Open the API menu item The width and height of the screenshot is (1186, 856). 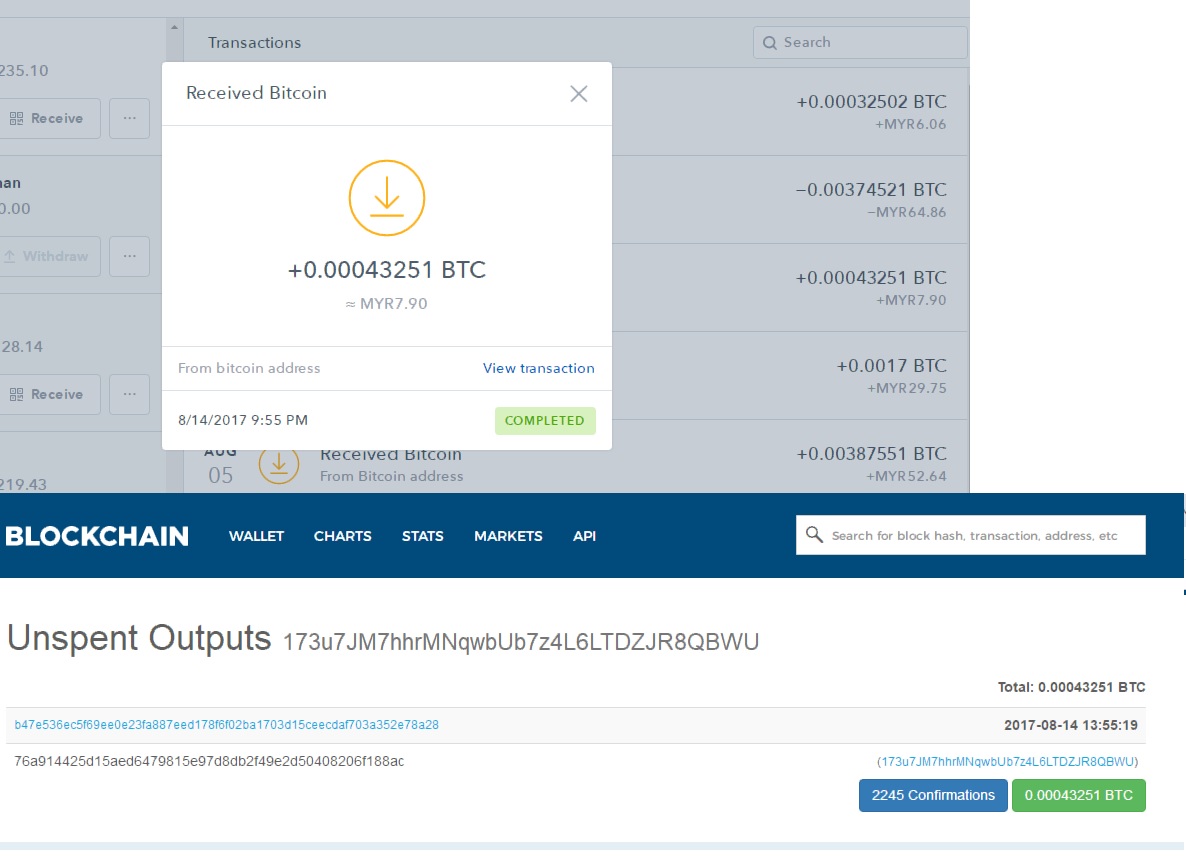pyautogui.click(x=584, y=536)
